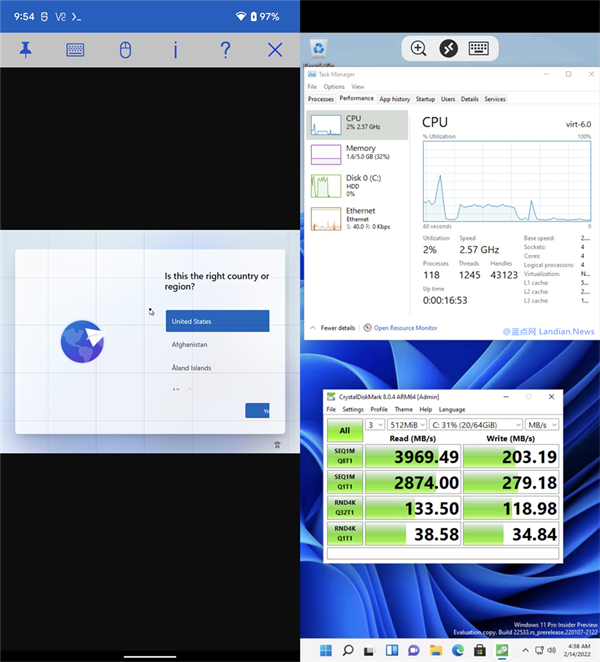Open CrystalDiskMark Language menu
Screen dimensions: 600x662
[x=452, y=410]
